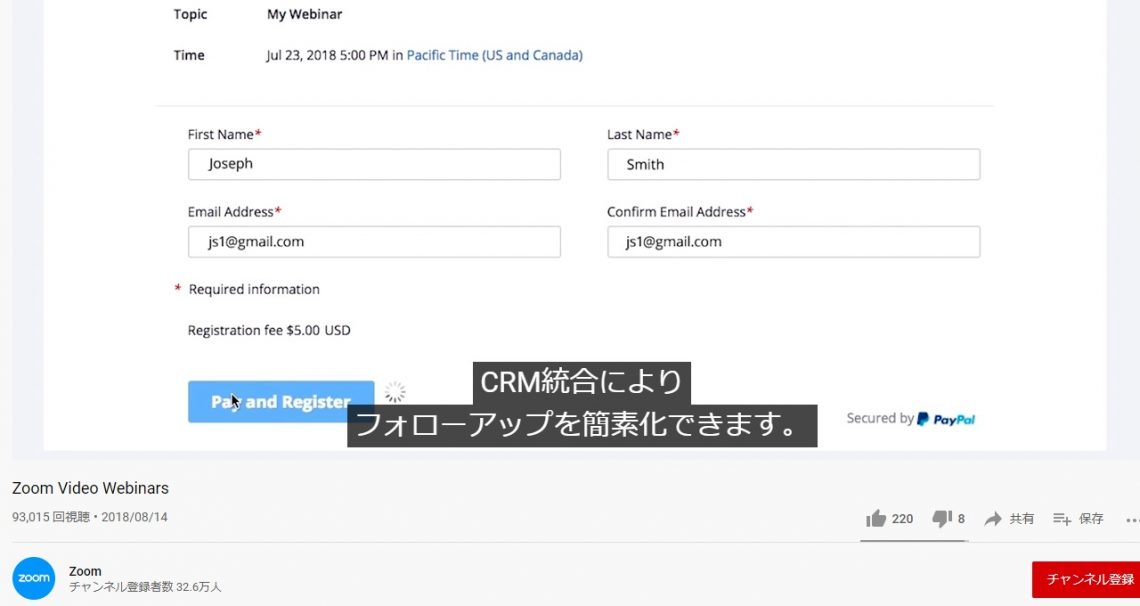Open the Pacific Time (US and Canada) link
1140x606 pixels.
(x=494, y=55)
